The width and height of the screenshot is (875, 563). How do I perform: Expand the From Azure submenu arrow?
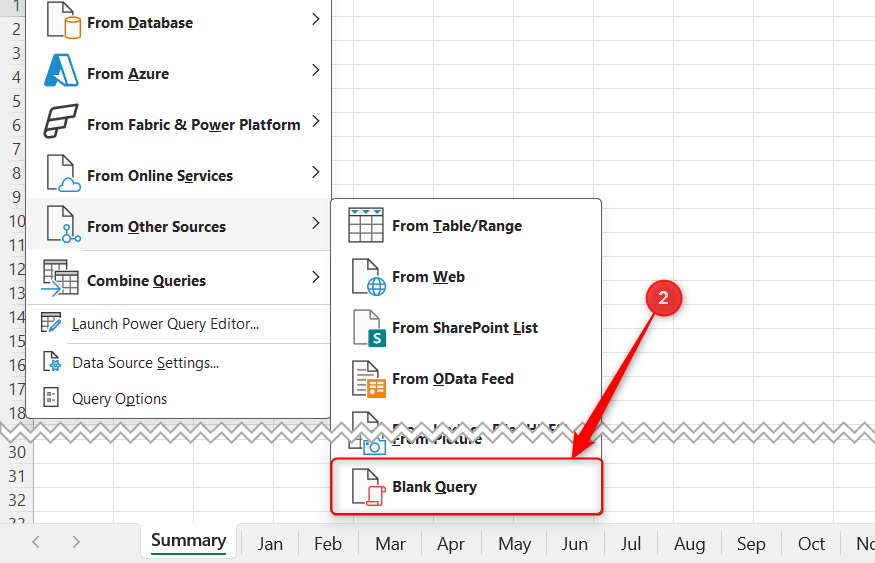tap(316, 70)
